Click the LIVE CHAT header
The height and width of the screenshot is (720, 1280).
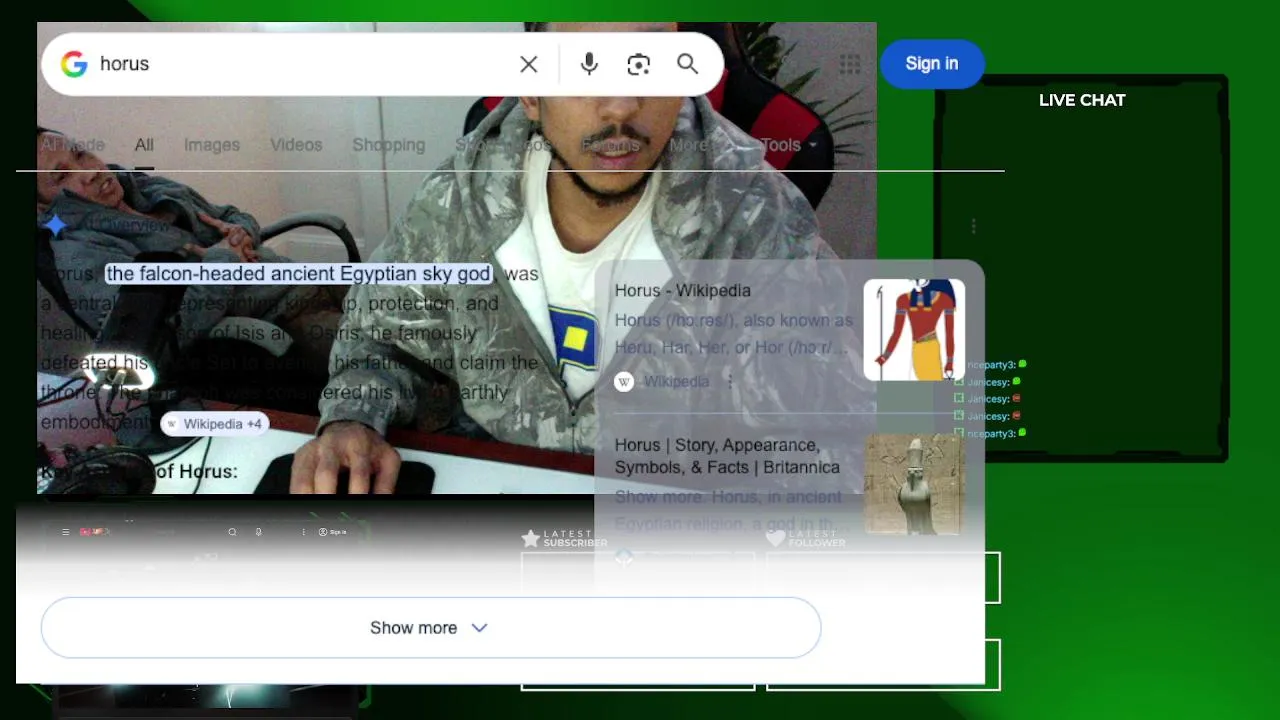coord(1082,100)
